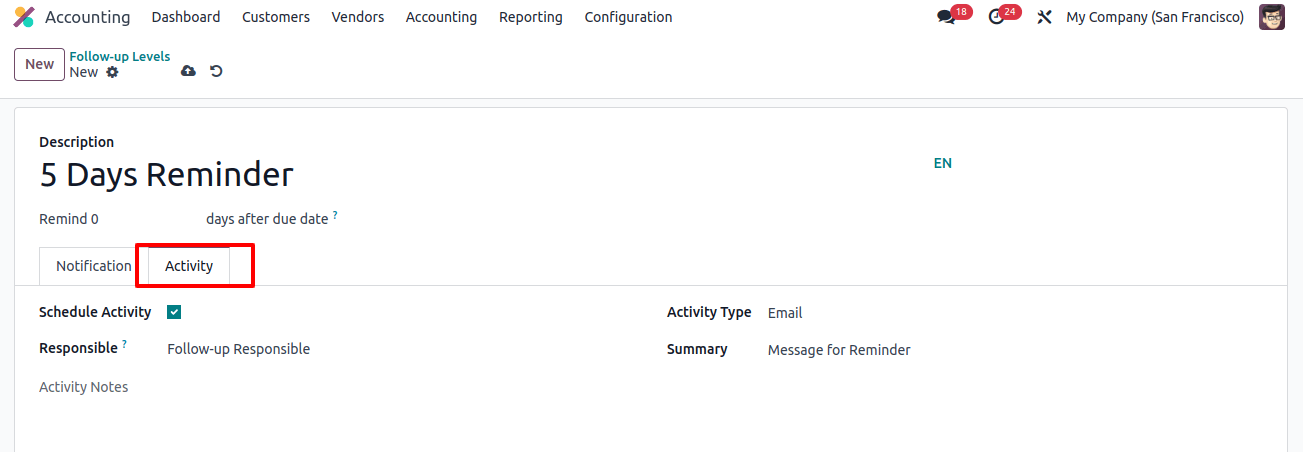Click the user avatar picture
This screenshot has width=1303, height=452.
point(1272,17)
